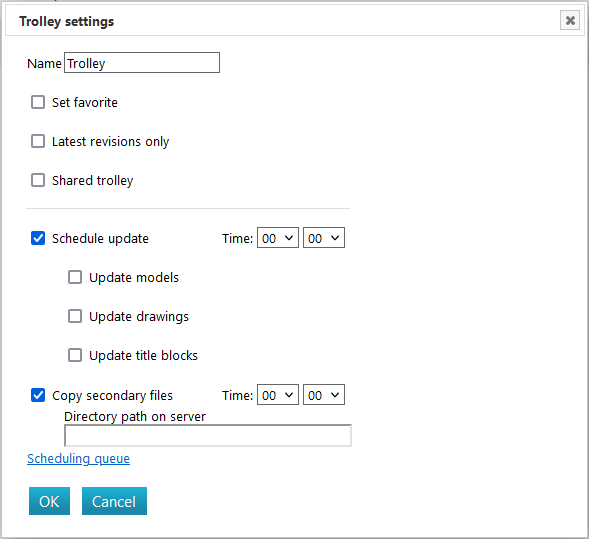This screenshot has width=589, height=539.
Task: Disable Copy secondary files checkbox
Action: point(38,395)
